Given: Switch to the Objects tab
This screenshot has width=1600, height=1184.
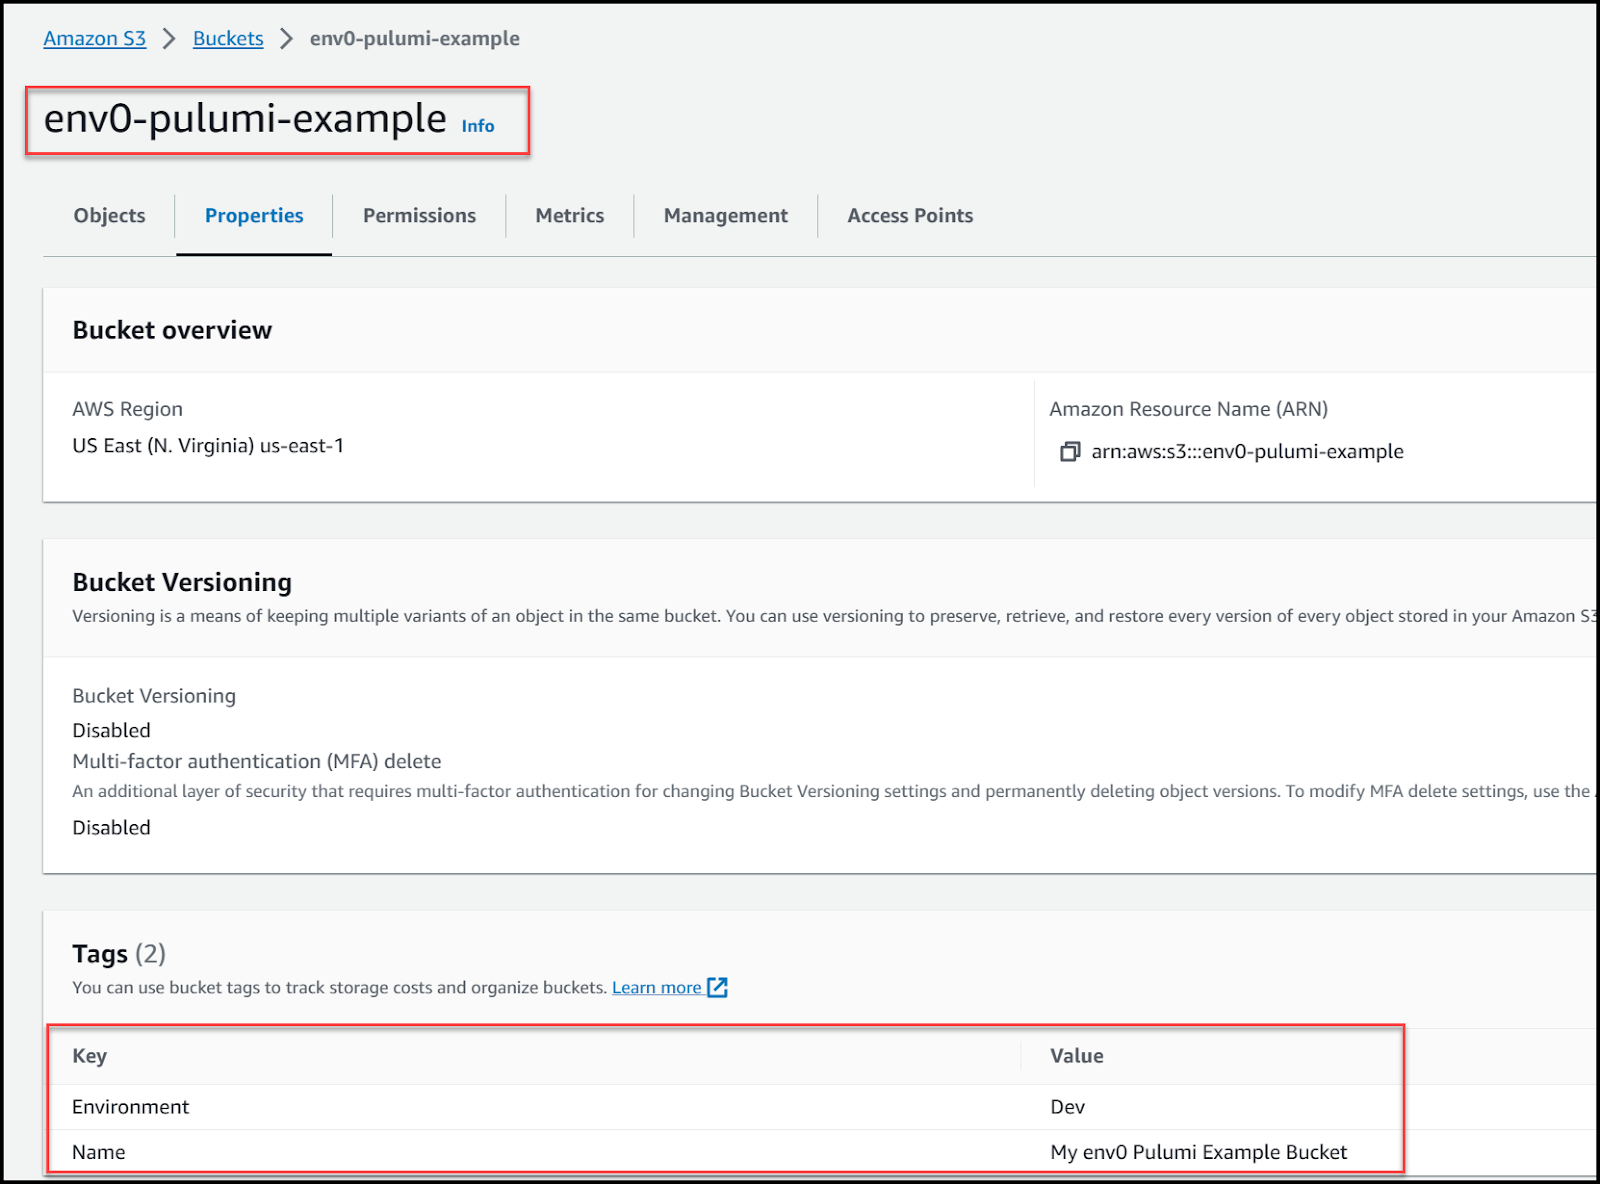Looking at the screenshot, I should [109, 216].
